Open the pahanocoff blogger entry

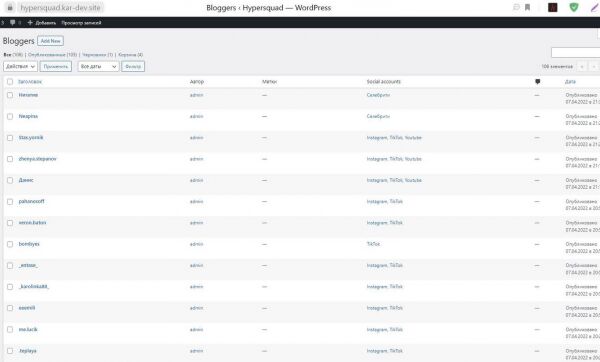click(31, 201)
